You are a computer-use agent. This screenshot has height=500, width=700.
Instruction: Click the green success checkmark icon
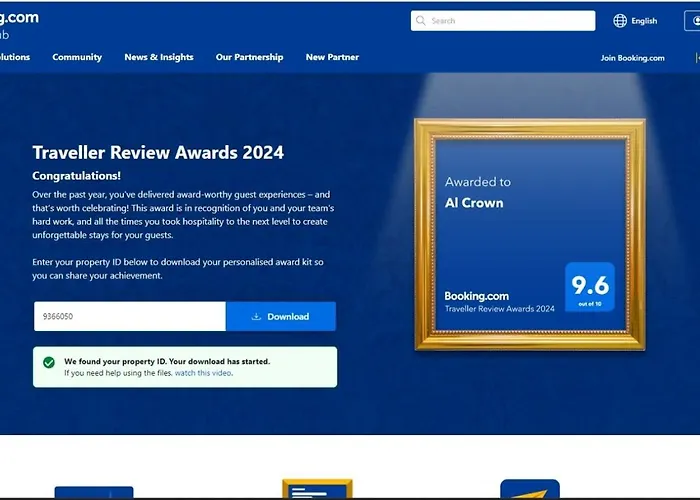coord(49,362)
